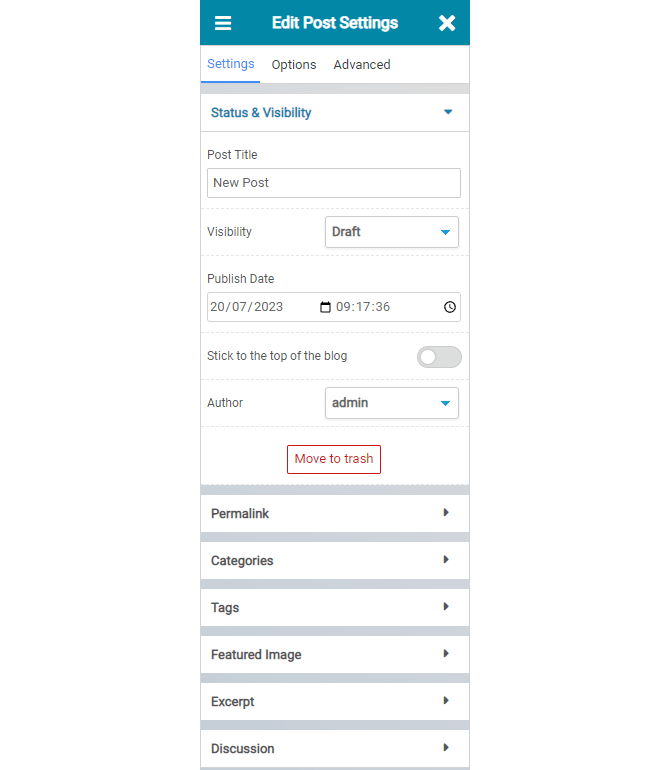This screenshot has height=770, width=670.
Task: Switch to the Options tab
Action: coord(294,65)
